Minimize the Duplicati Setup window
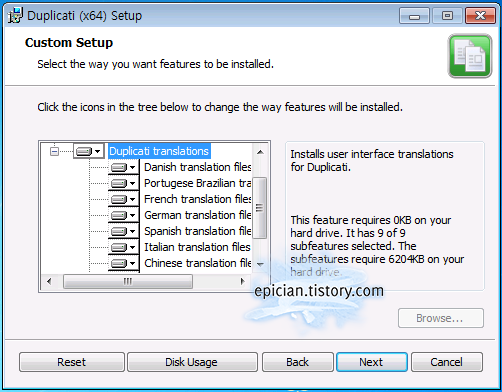Viewport: 502px width, 392px height. (414, 16)
